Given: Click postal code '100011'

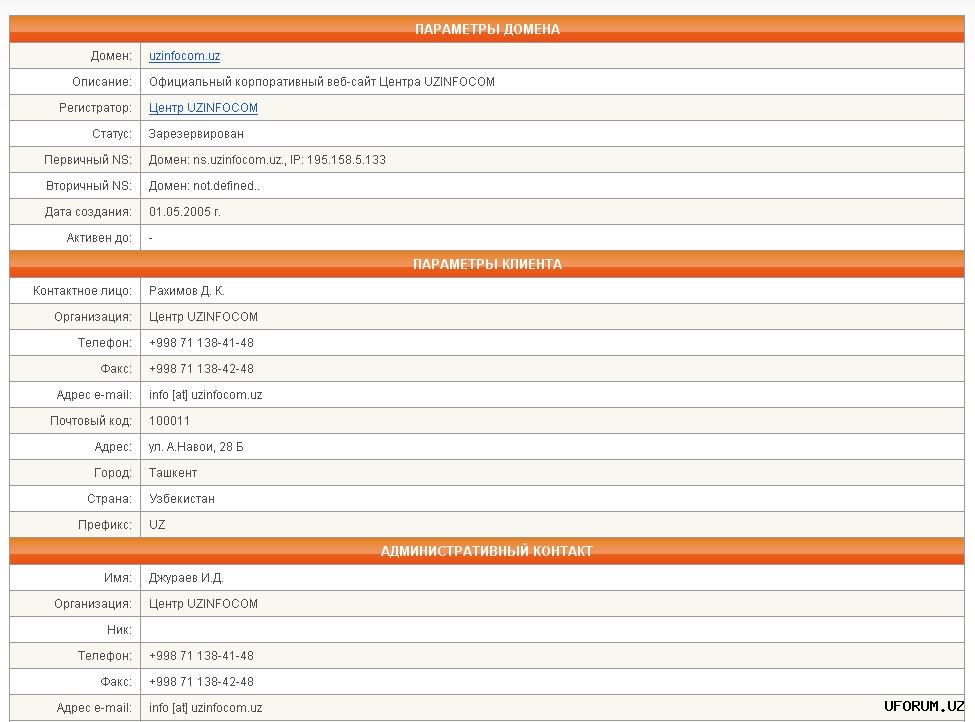Looking at the screenshot, I should (169, 421).
